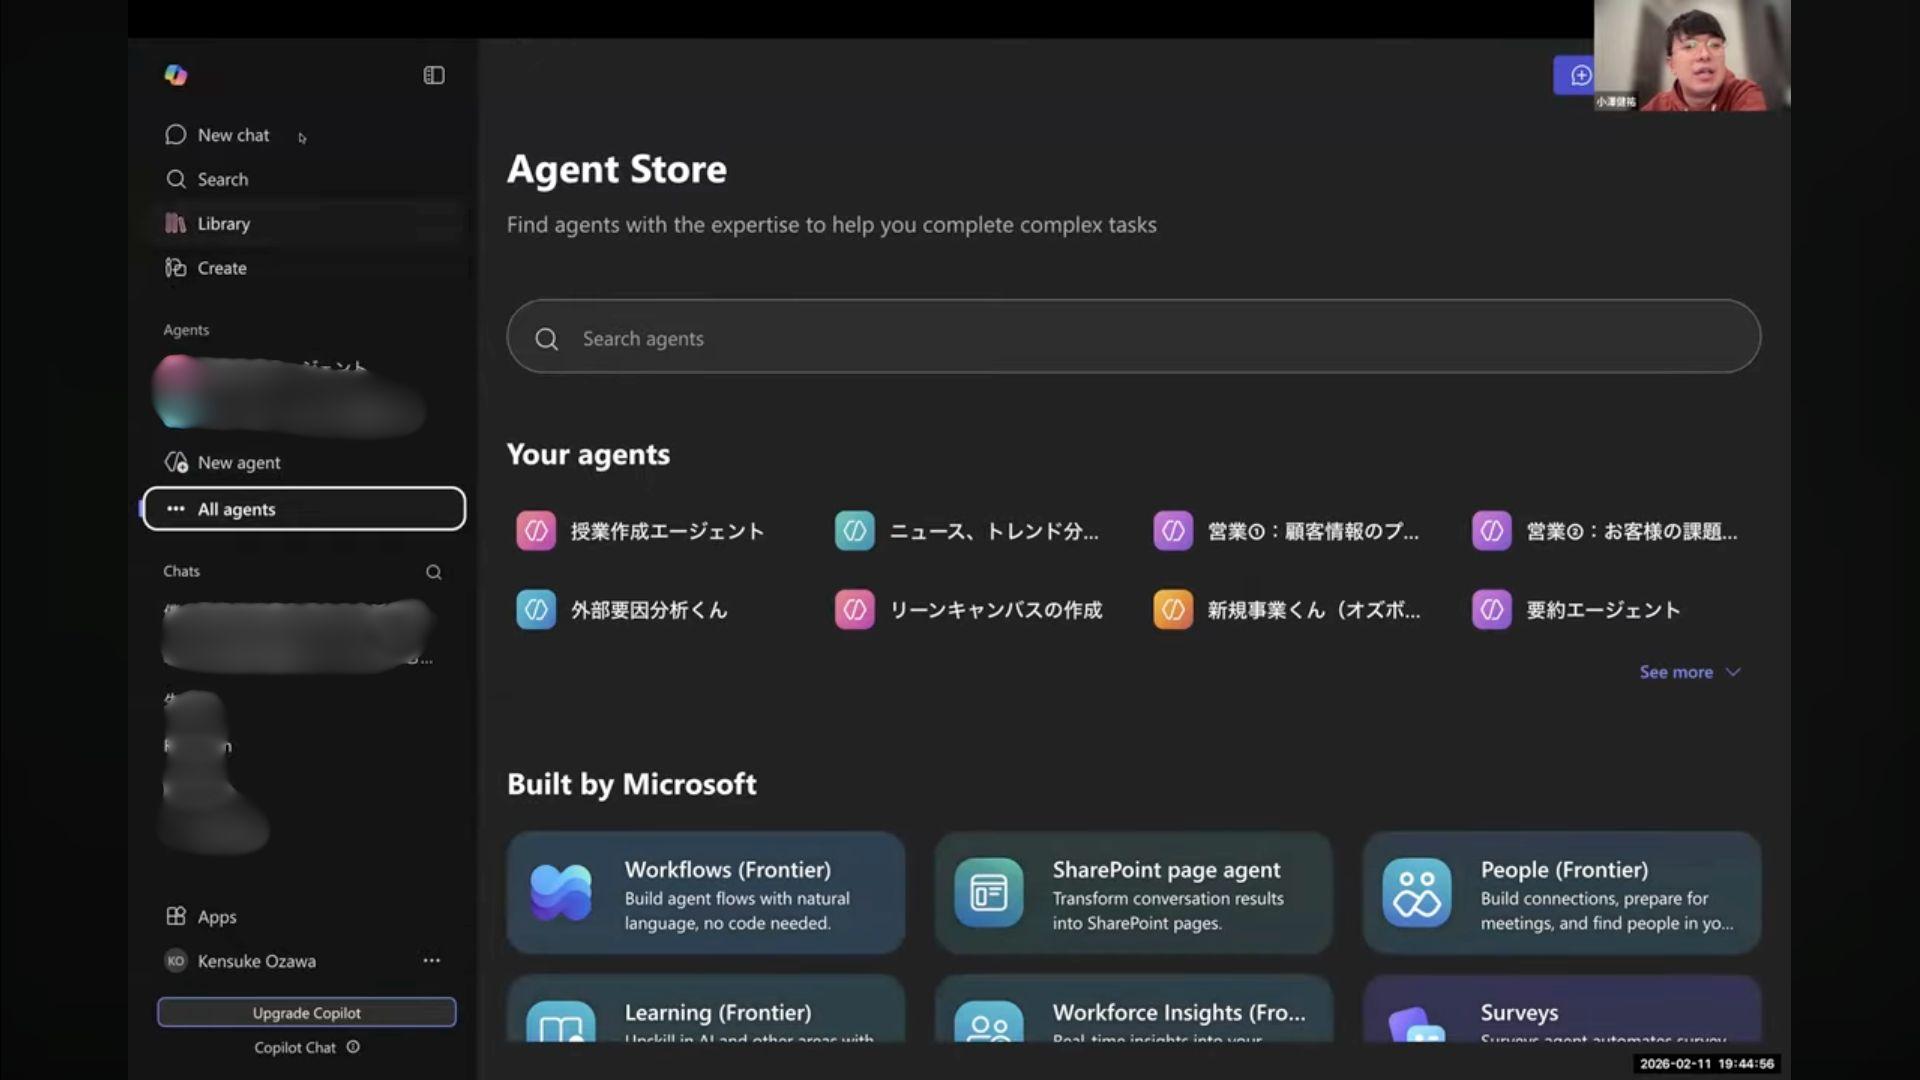Open the Apps page
Viewport: 1920px width, 1080px height.
(216, 917)
